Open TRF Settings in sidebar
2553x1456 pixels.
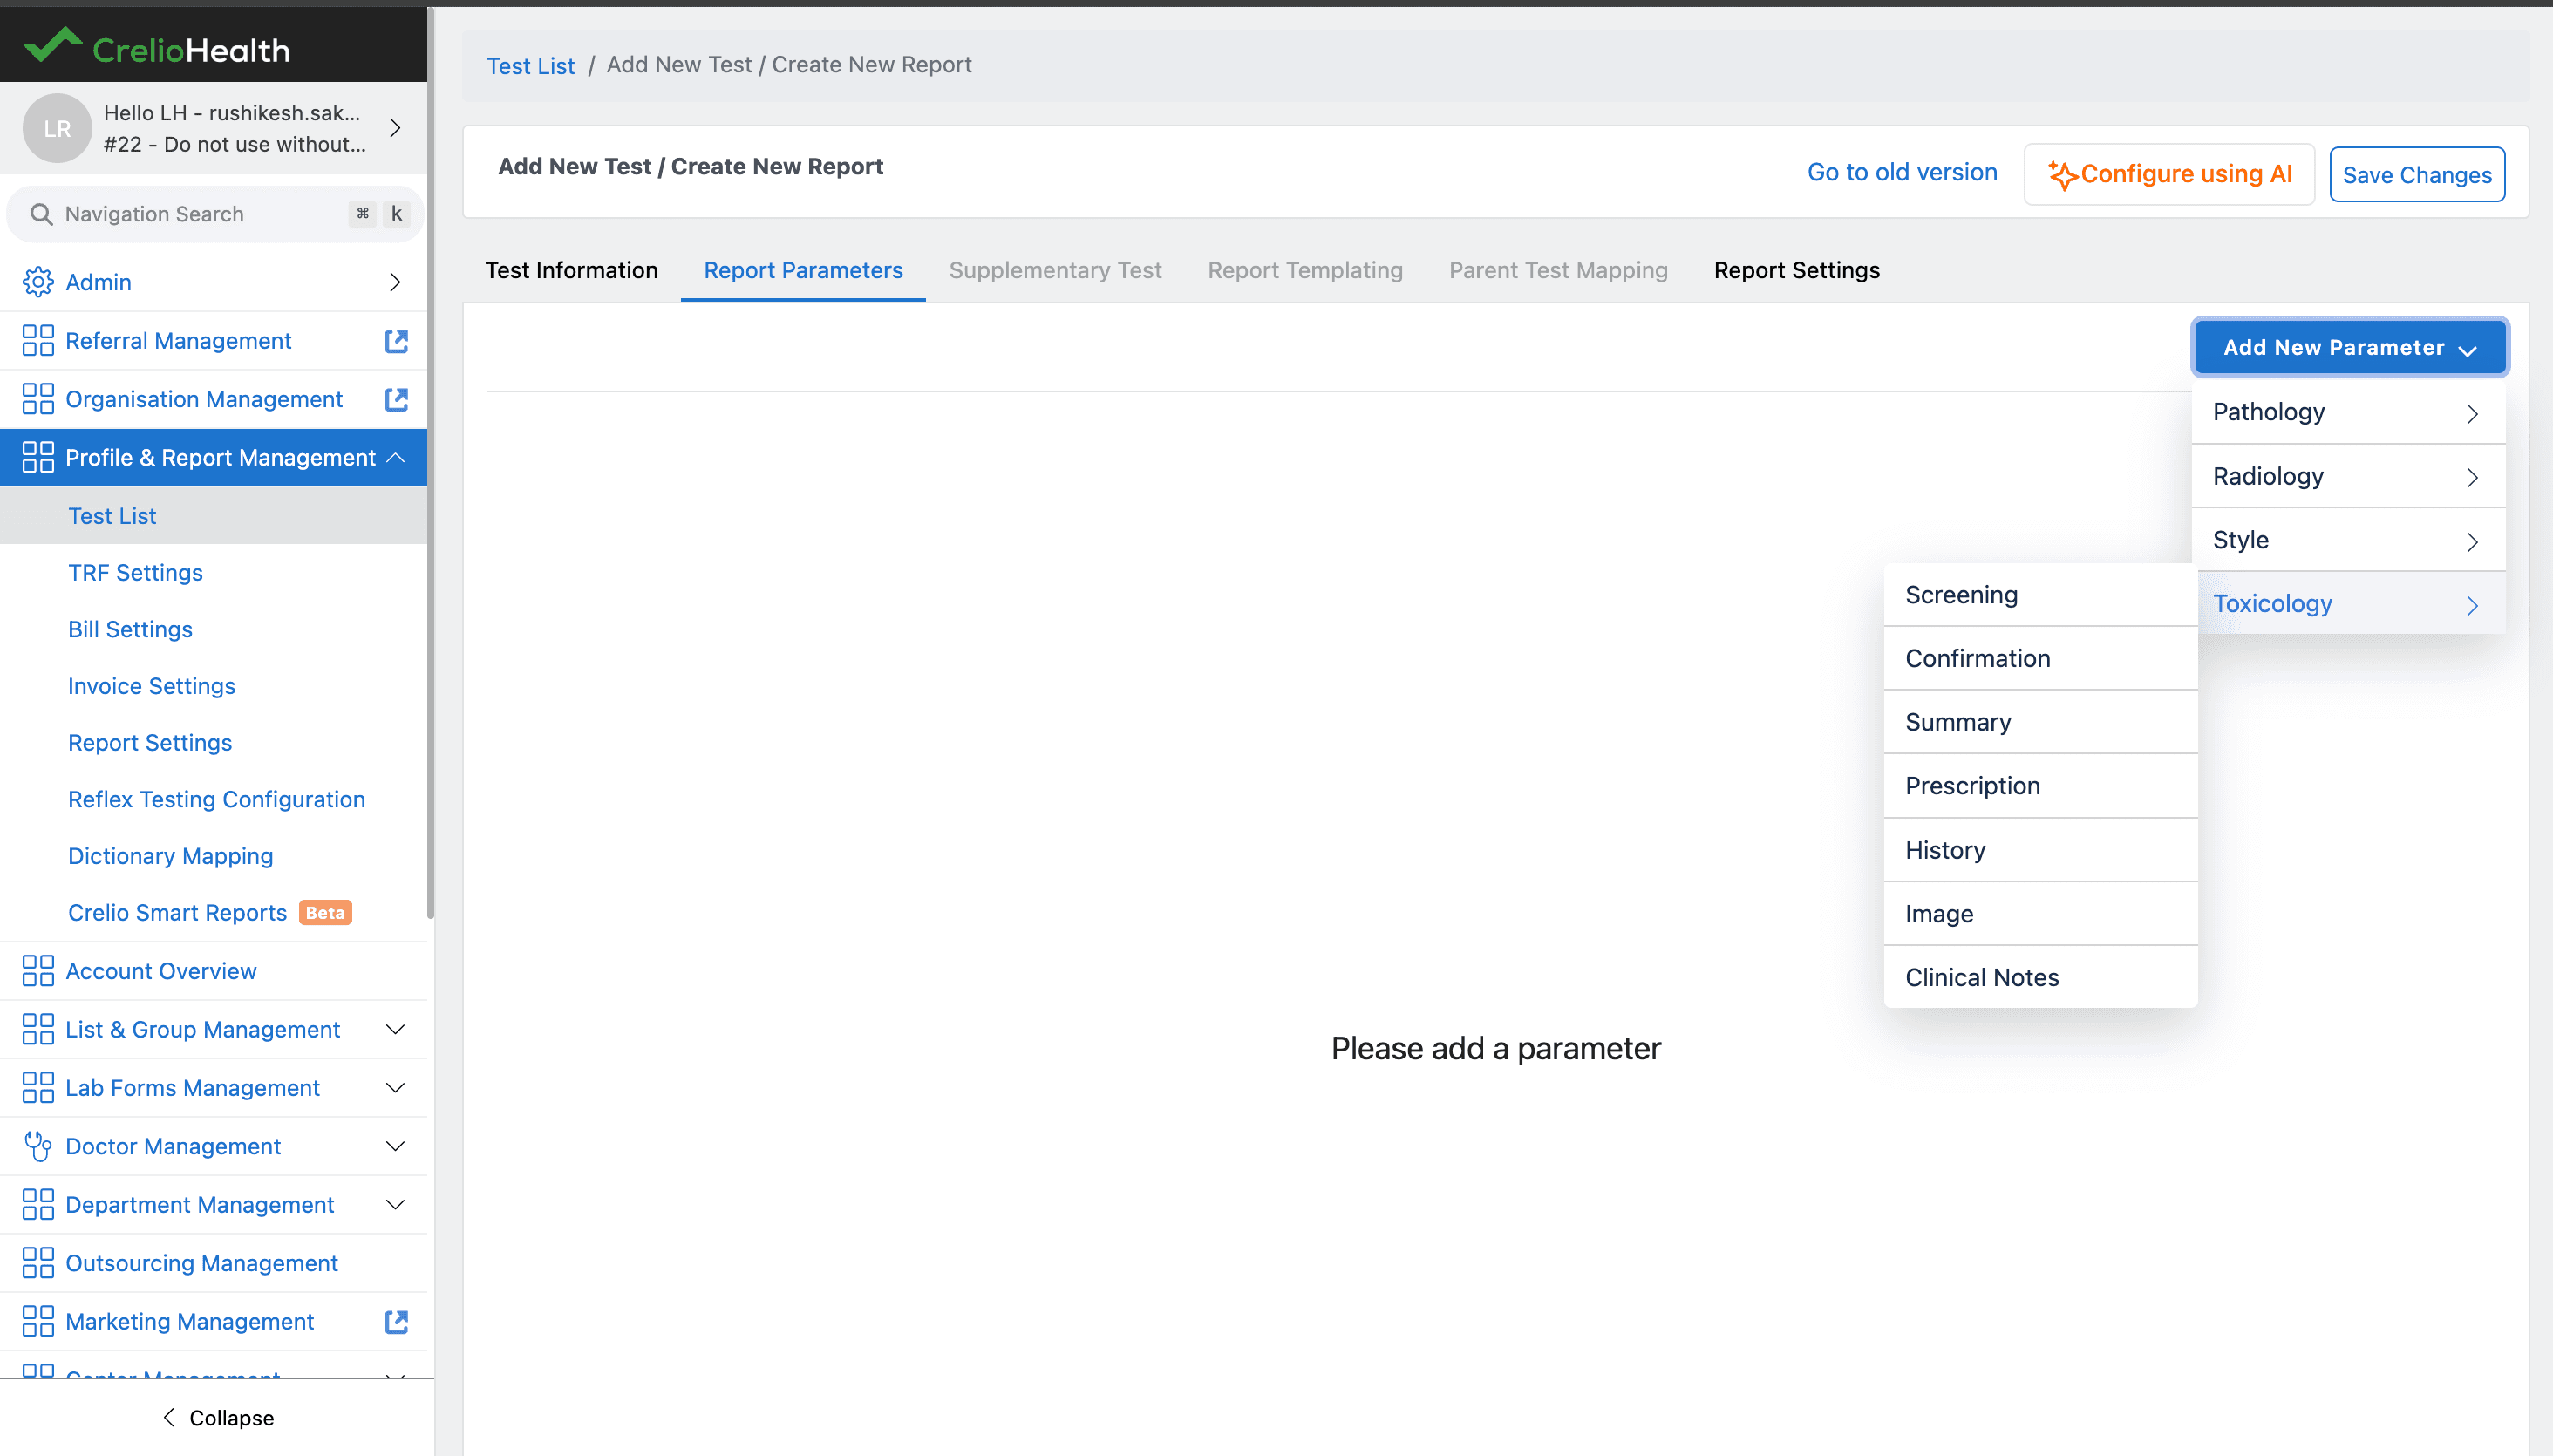213,573
